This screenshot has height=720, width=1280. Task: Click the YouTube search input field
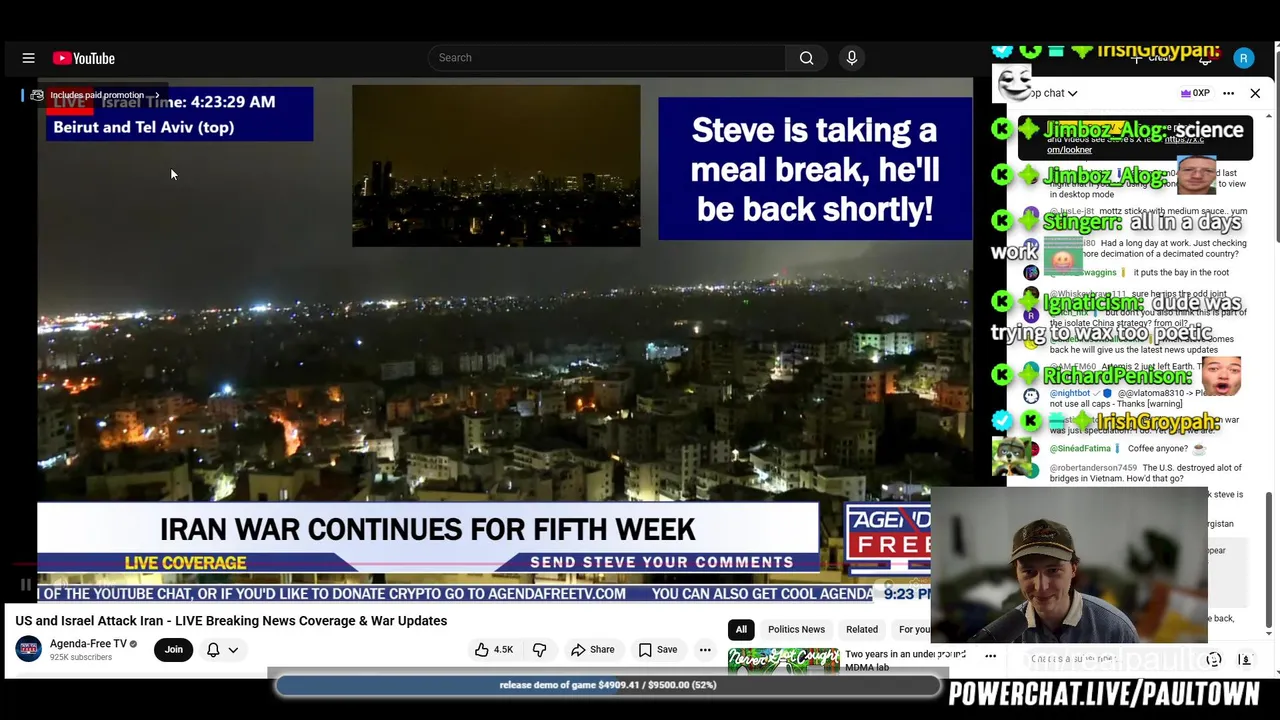pyautogui.click(x=607, y=58)
